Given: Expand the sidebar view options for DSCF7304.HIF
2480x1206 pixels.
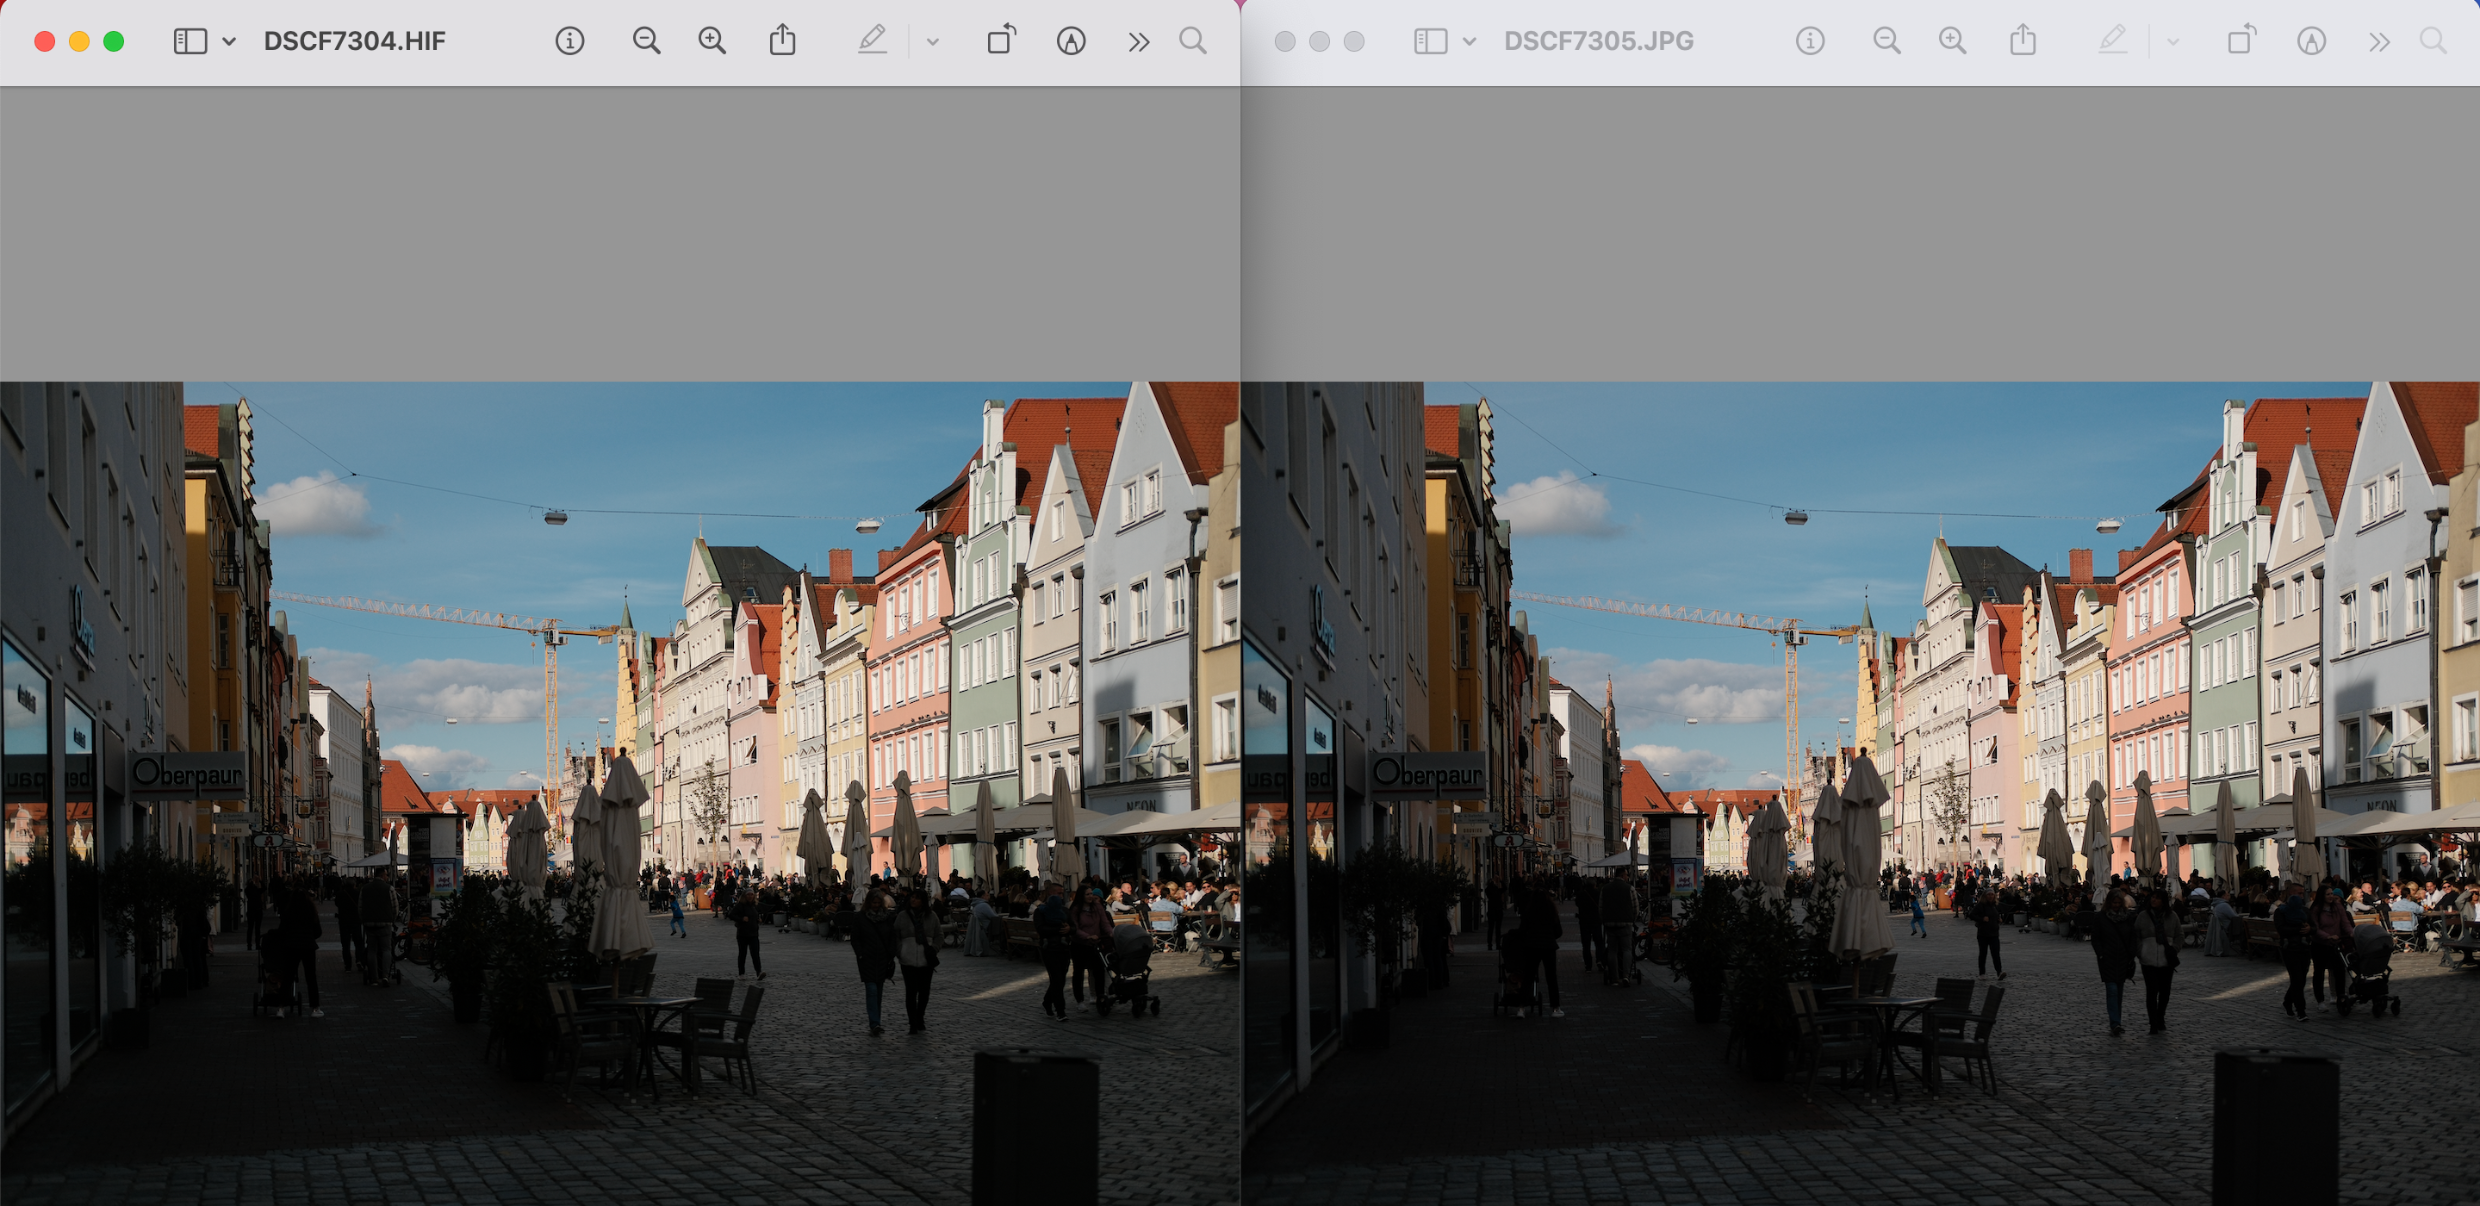Looking at the screenshot, I should coord(229,40).
